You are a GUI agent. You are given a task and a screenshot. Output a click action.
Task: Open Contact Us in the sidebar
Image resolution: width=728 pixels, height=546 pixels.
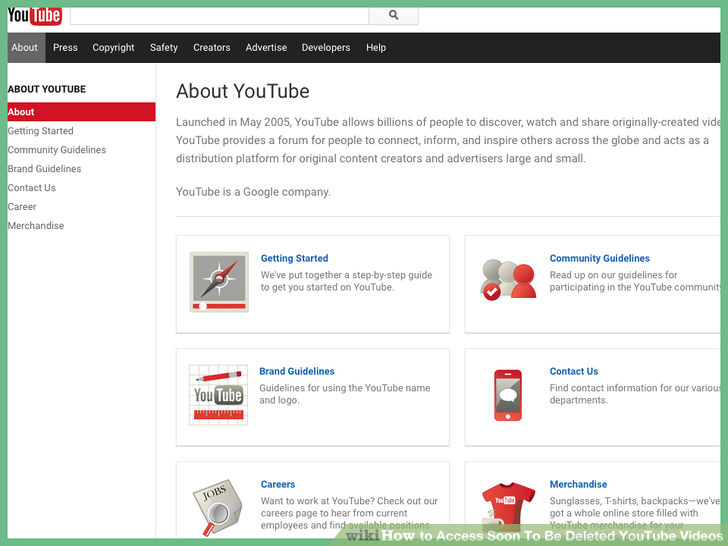pos(32,188)
